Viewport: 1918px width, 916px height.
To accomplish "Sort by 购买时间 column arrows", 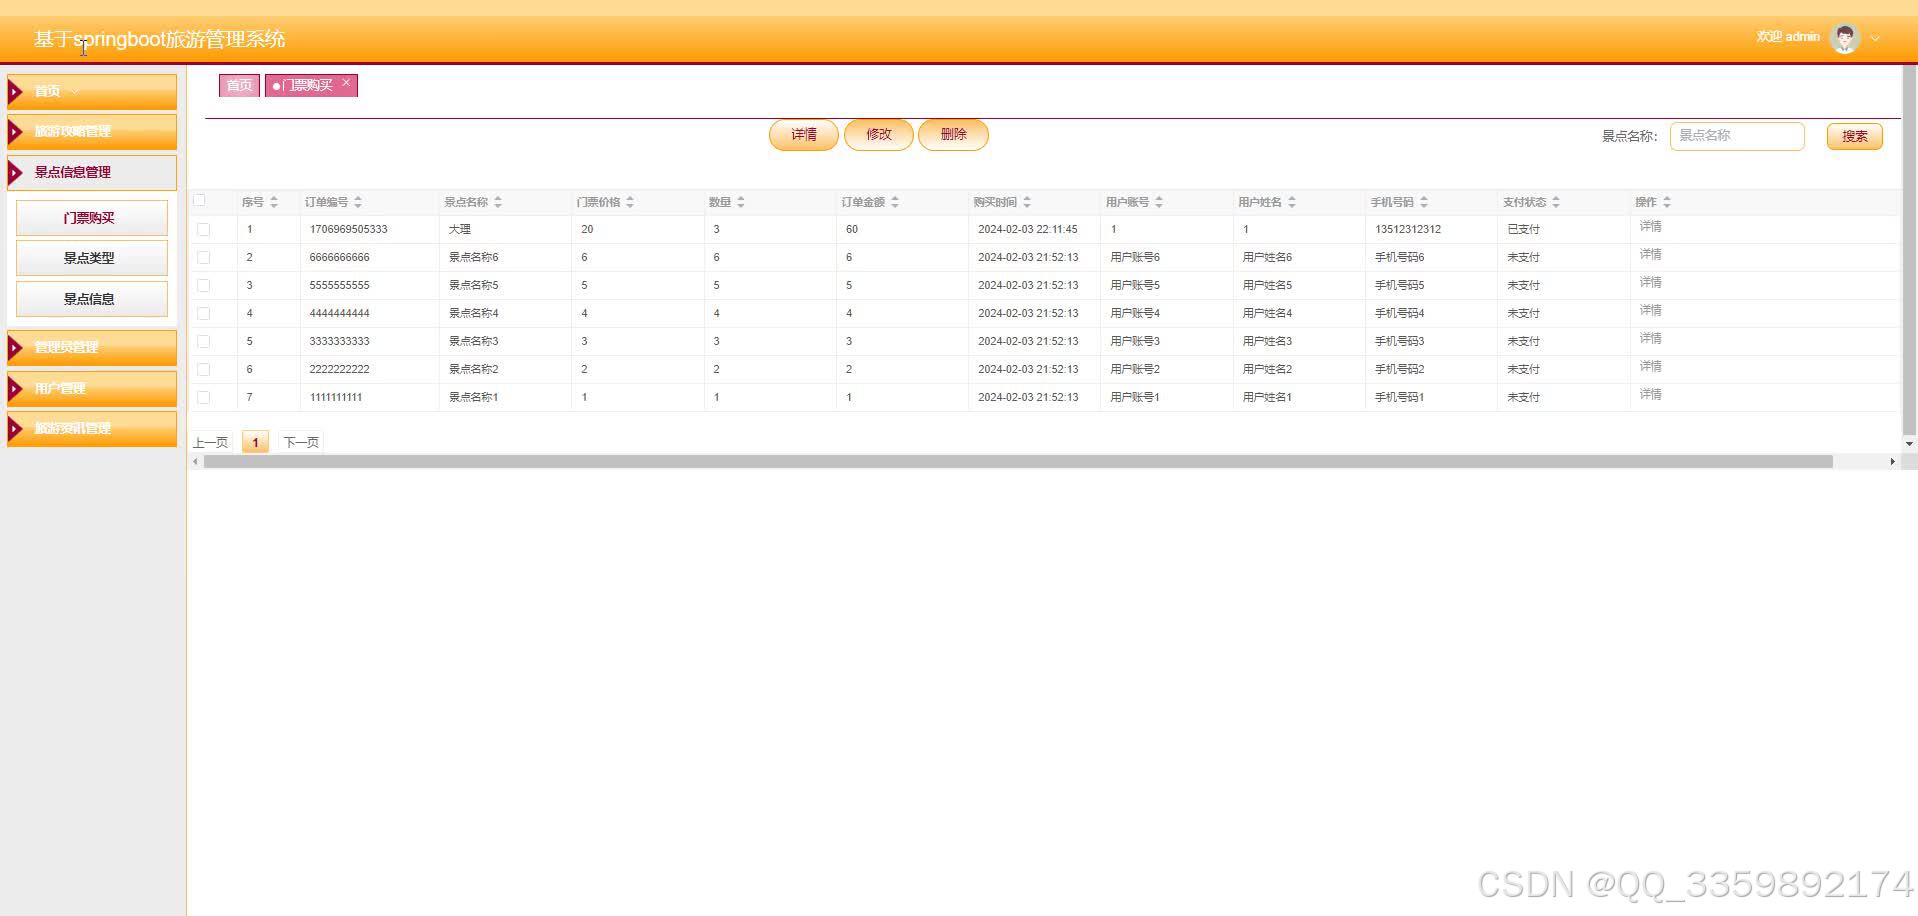I will point(1027,202).
